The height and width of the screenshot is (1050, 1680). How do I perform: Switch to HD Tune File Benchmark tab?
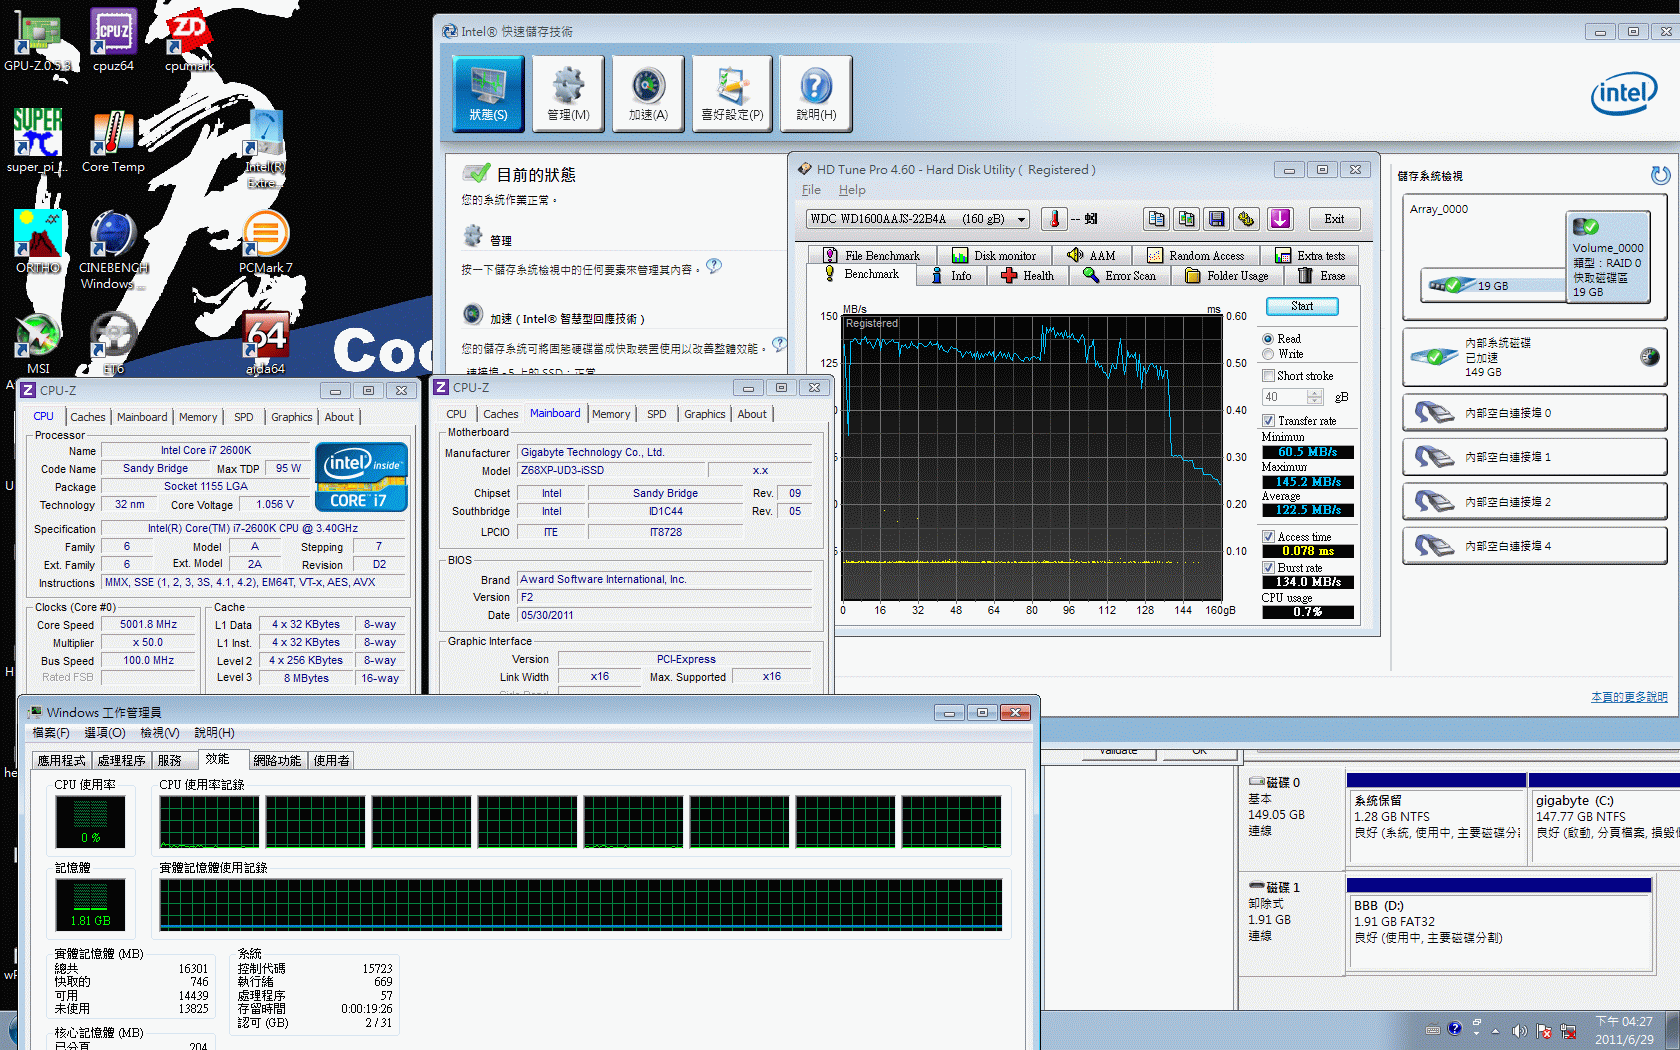[x=872, y=256]
